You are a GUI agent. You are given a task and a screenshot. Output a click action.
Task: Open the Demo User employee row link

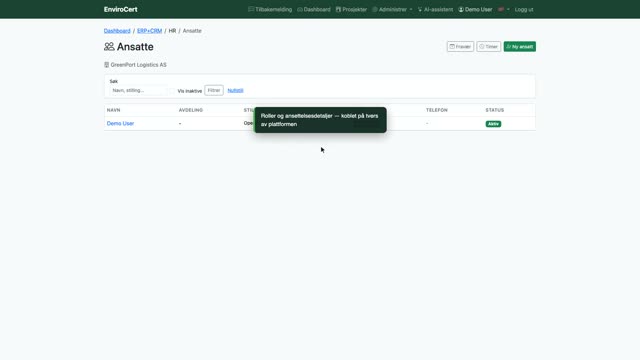[120, 123]
